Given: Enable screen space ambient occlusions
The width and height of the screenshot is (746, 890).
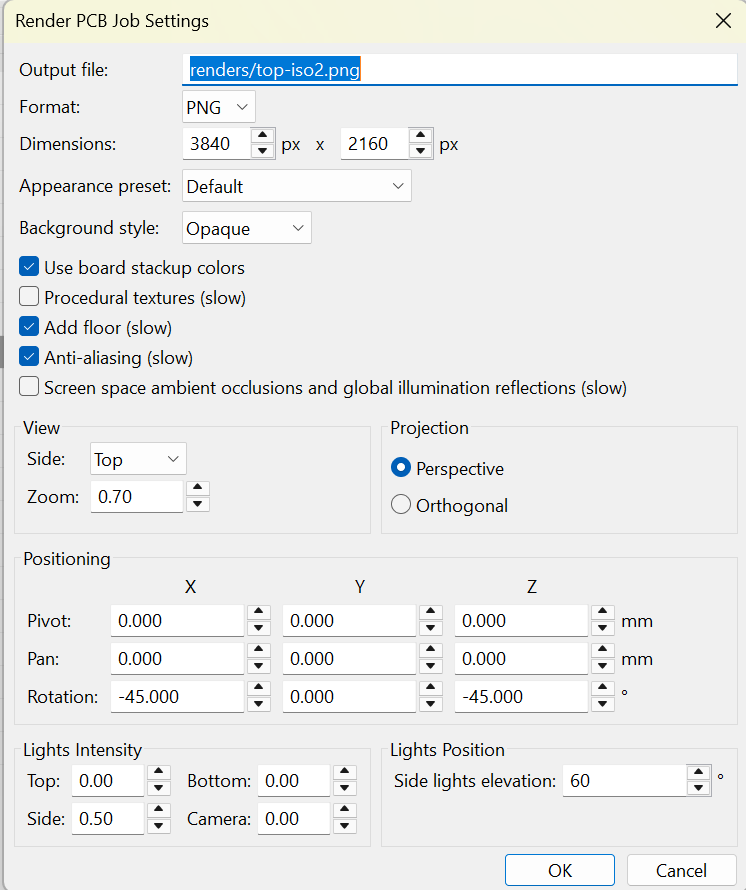Looking at the screenshot, I should [x=29, y=387].
